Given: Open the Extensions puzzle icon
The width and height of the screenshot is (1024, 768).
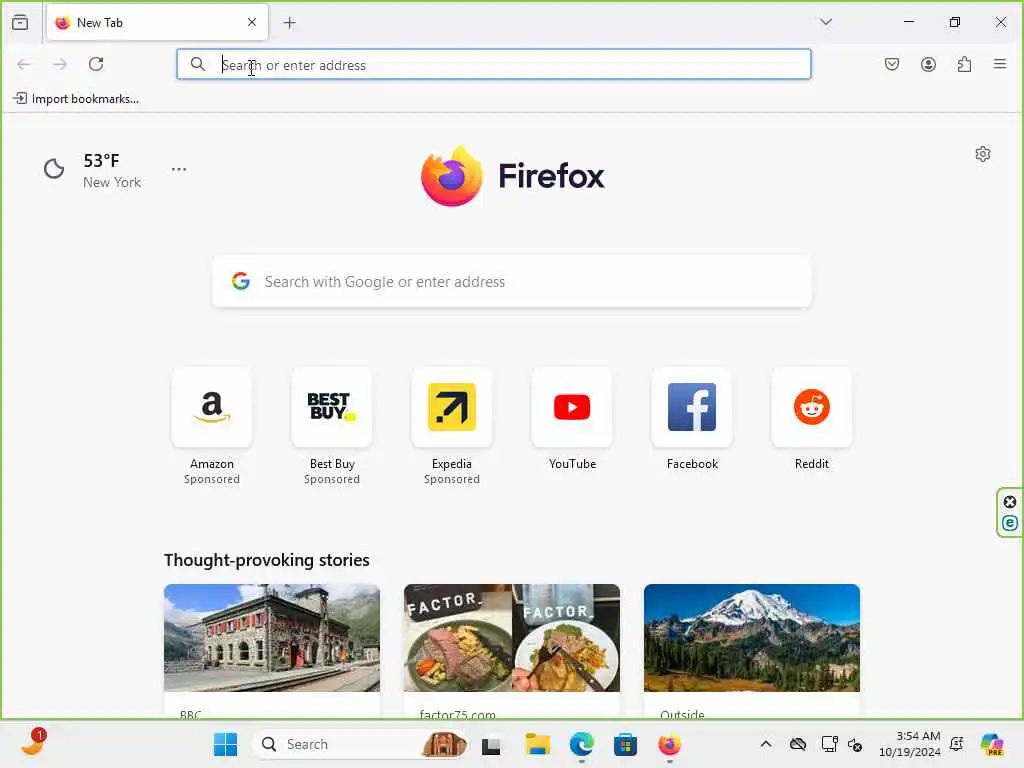Looking at the screenshot, I should [965, 64].
